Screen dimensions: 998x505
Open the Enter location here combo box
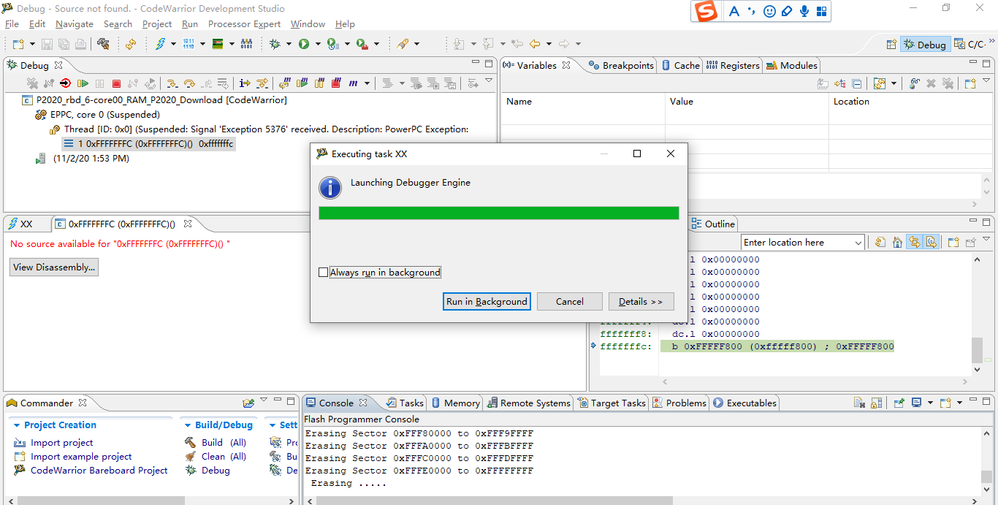point(803,243)
